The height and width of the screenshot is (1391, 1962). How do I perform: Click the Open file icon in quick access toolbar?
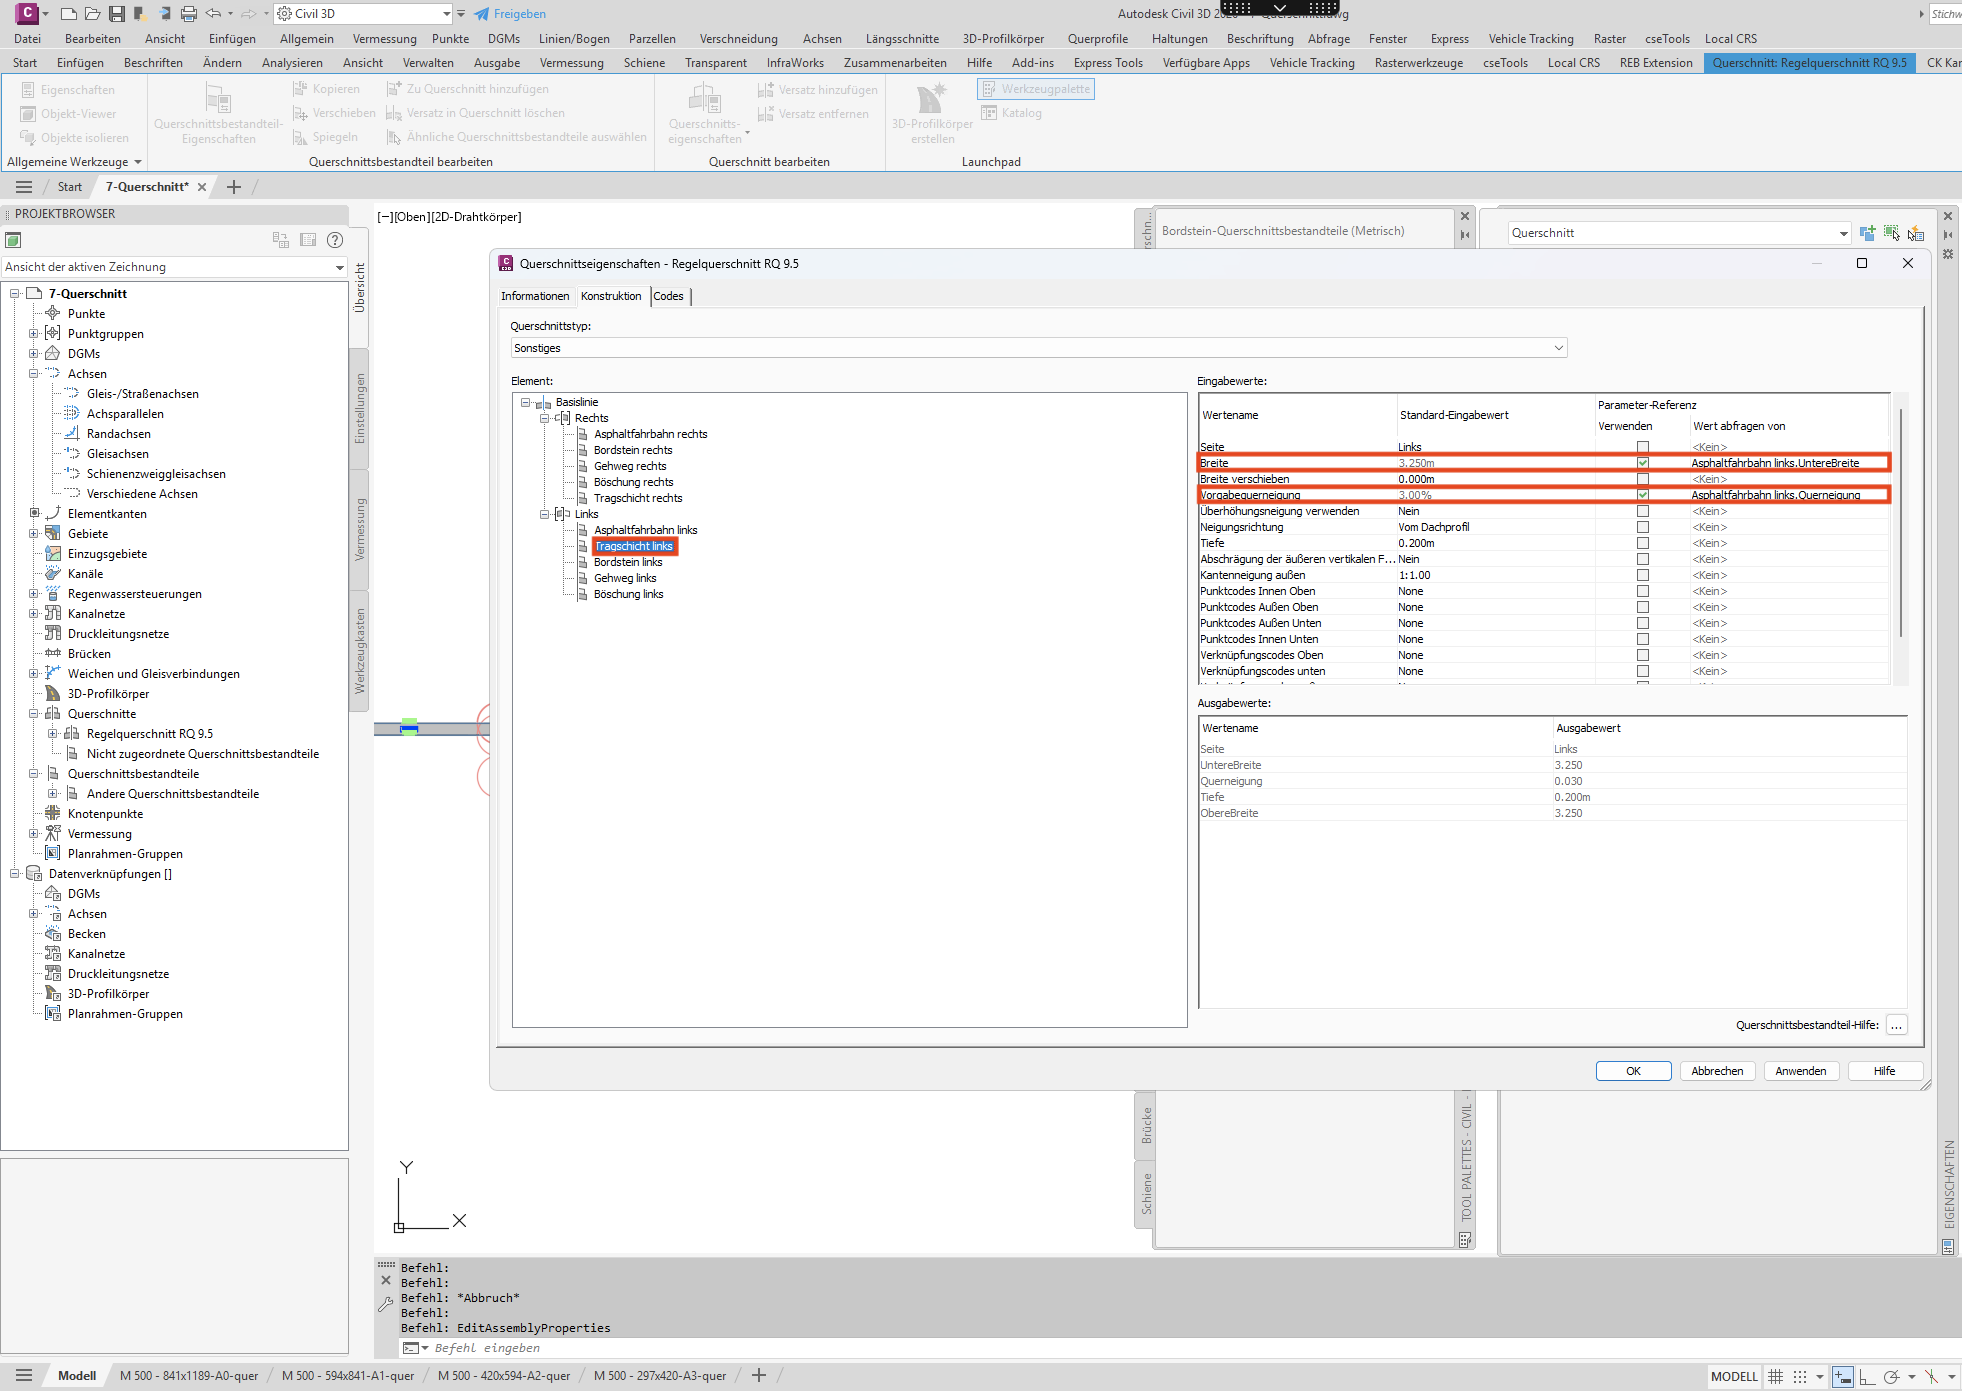click(92, 14)
